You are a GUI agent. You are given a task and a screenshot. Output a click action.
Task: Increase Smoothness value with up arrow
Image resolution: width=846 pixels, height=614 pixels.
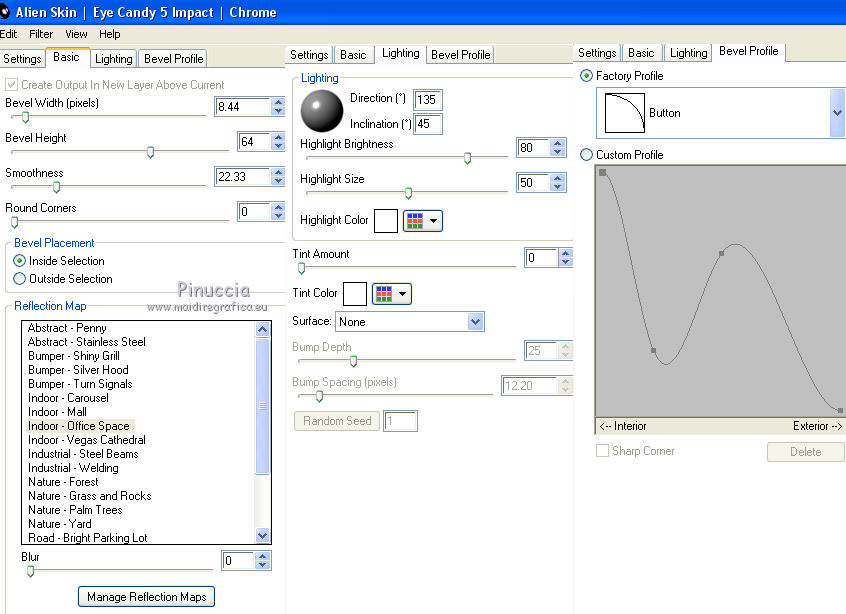tap(278, 172)
